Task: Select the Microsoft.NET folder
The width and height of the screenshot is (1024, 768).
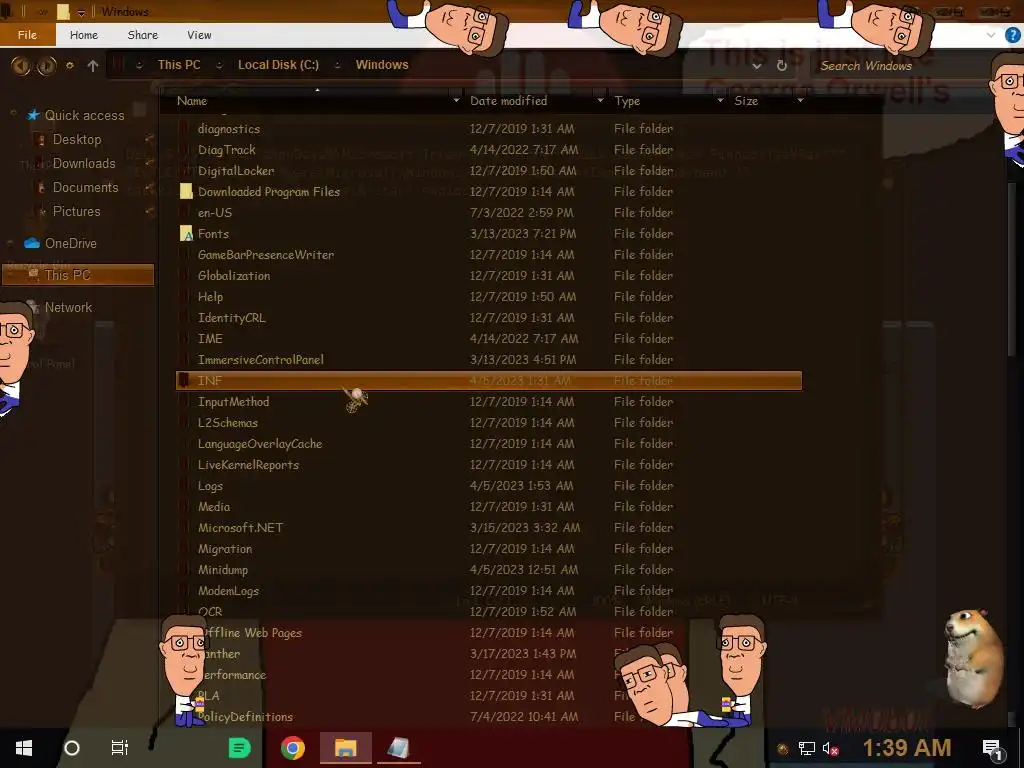Action: [240, 528]
